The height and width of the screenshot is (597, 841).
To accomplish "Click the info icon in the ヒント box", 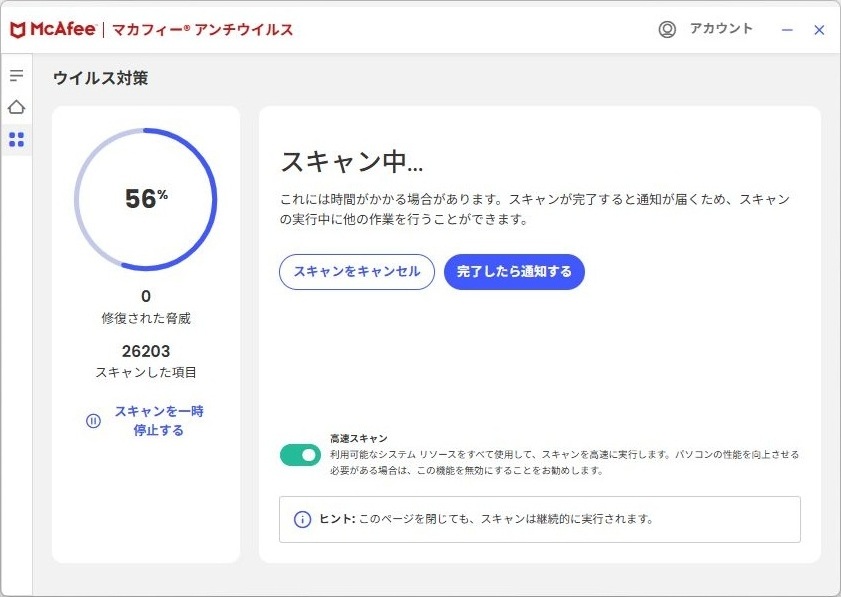I will pyautogui.click(x=302, y=519).
